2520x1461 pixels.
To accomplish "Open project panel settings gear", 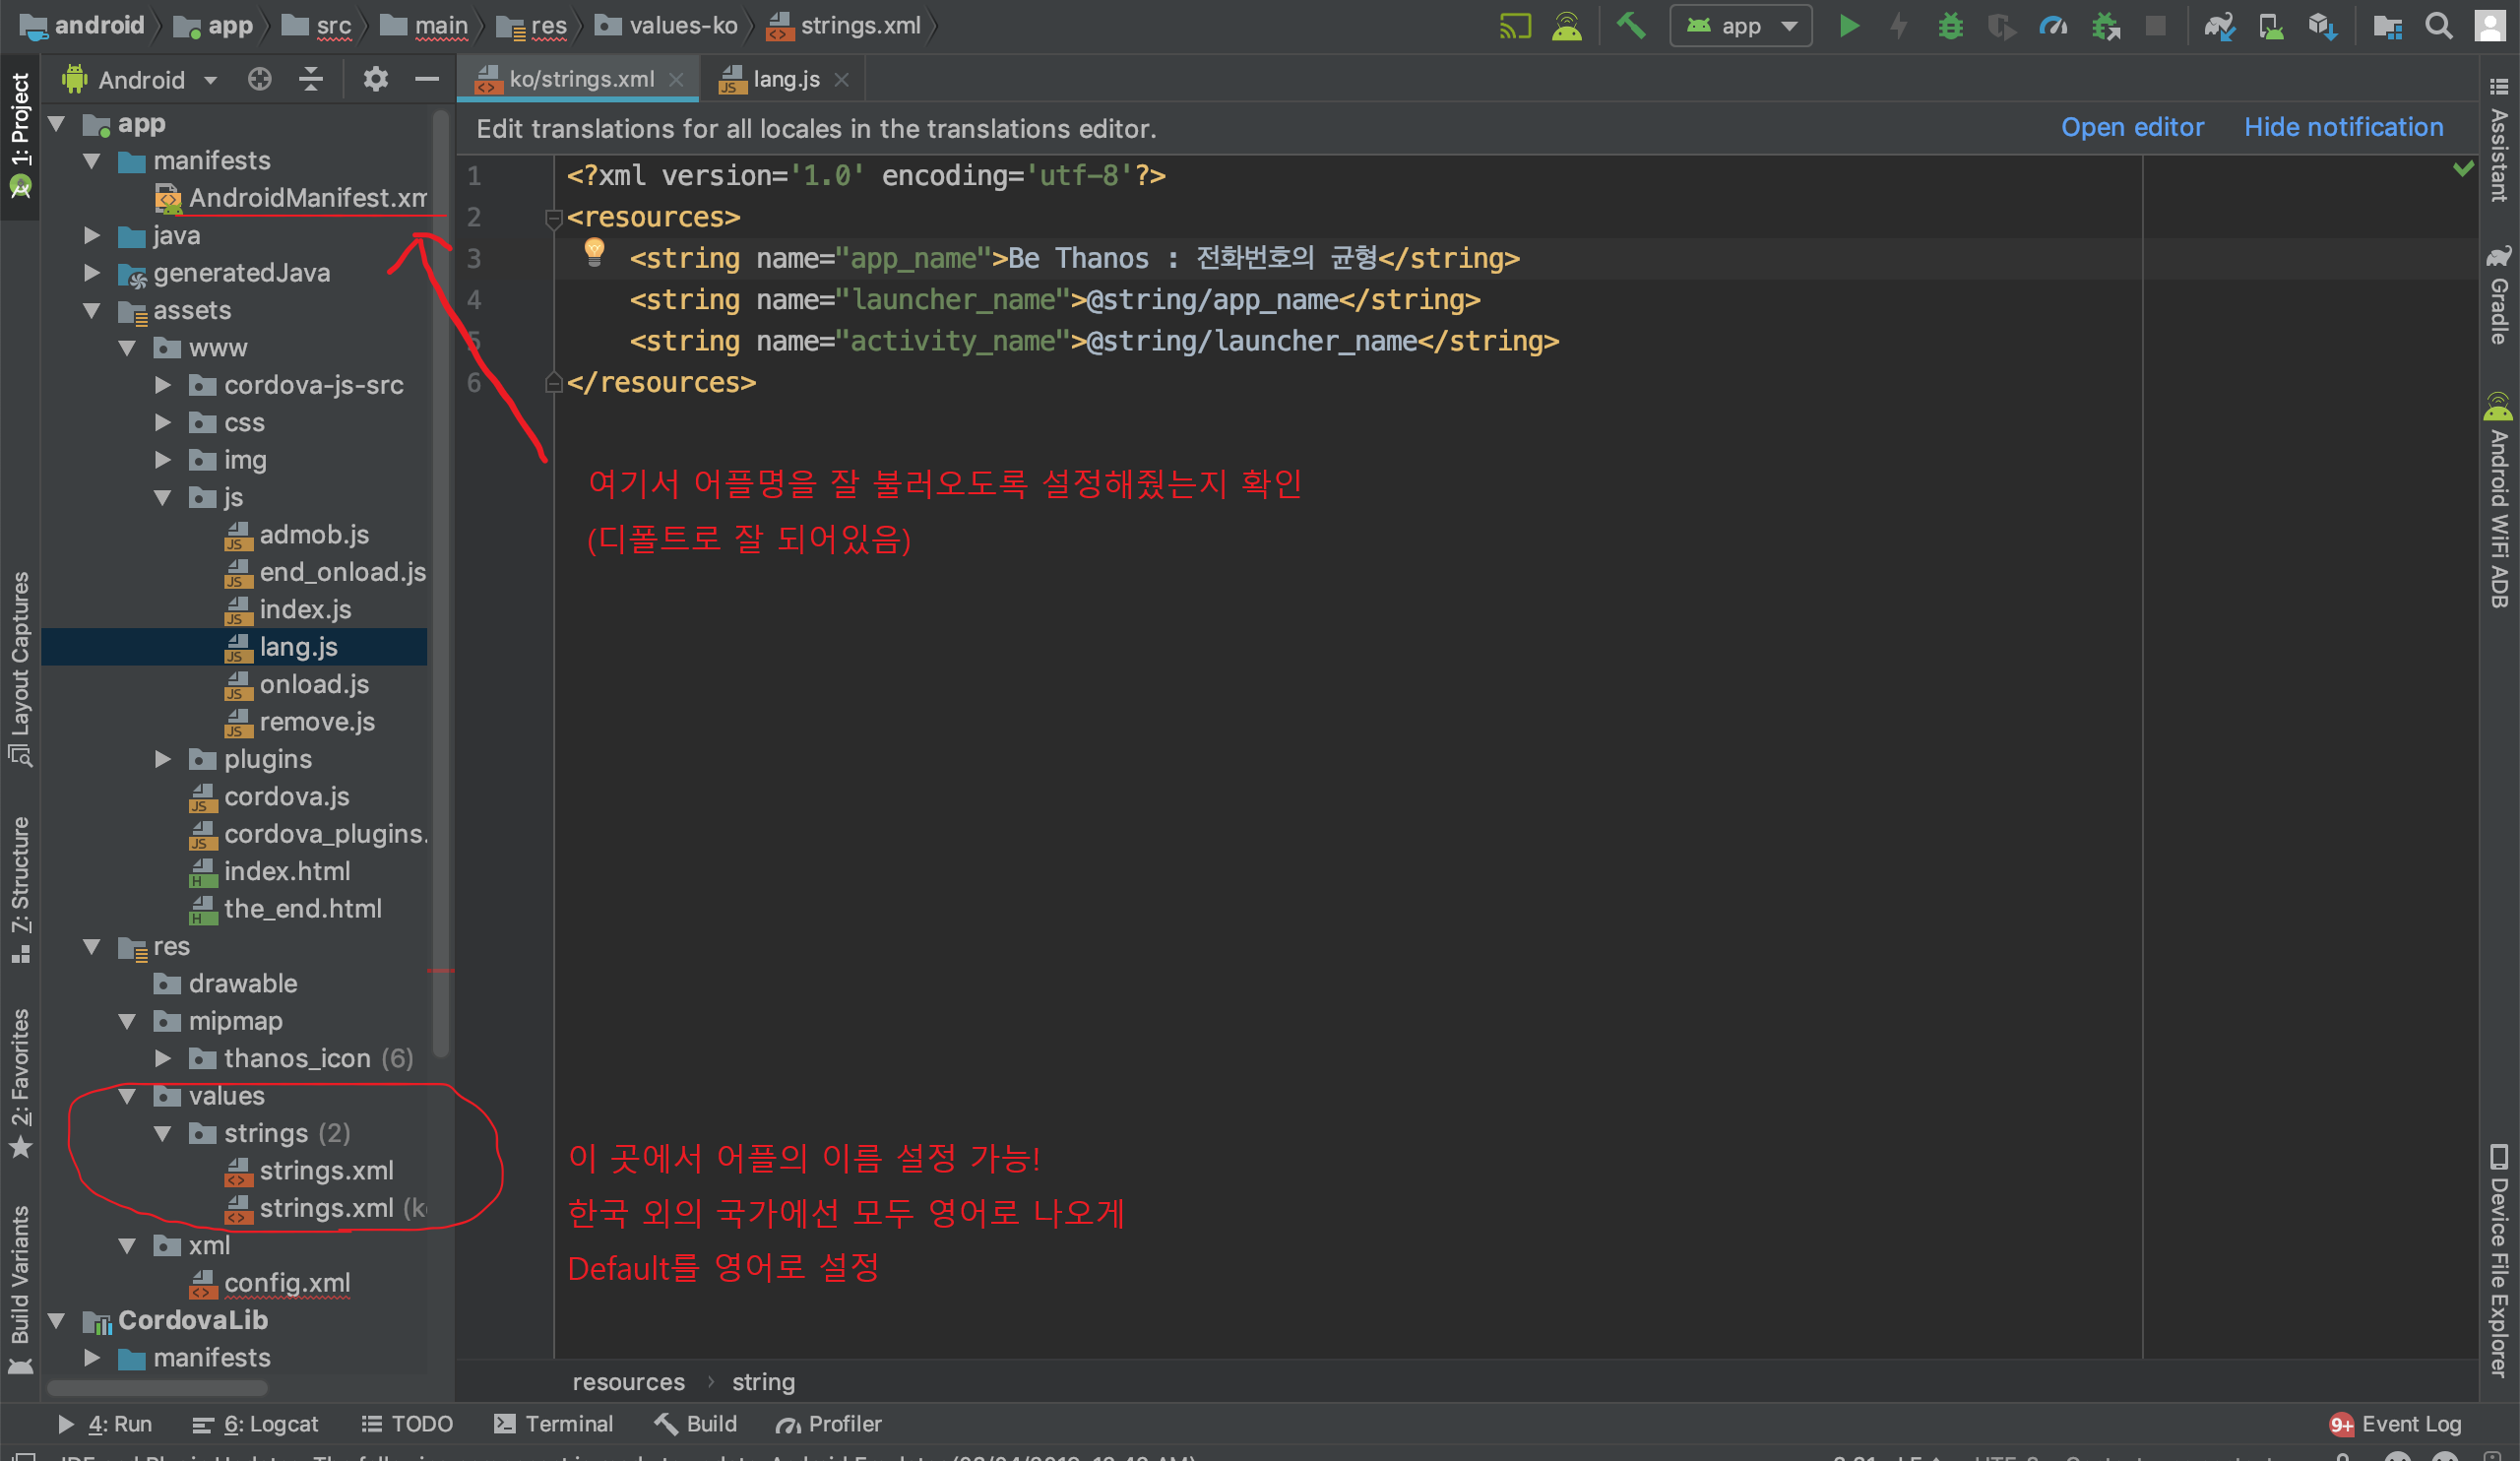I will (375, 79).
